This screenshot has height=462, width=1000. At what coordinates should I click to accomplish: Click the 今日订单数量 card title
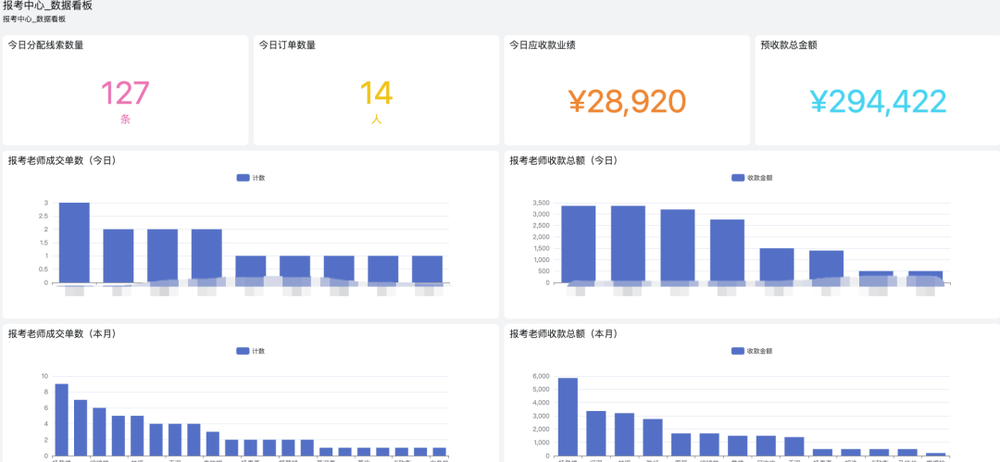pos(287,45)
